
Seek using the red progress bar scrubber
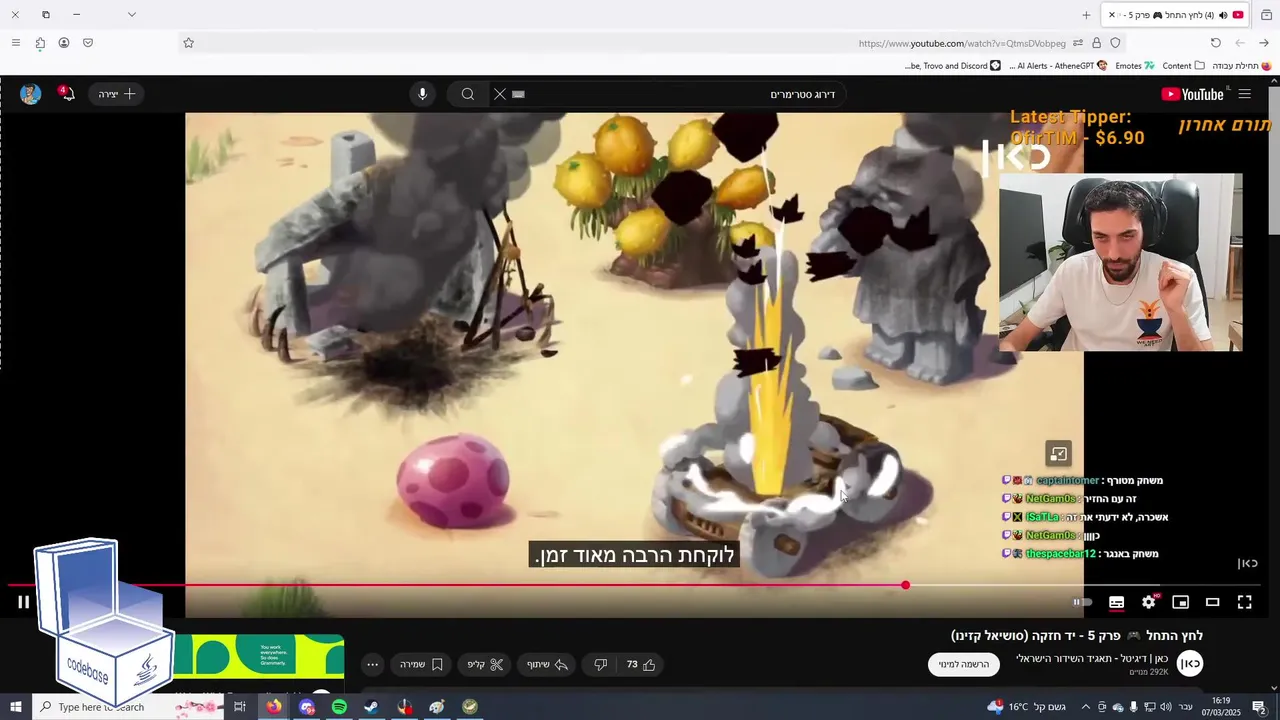(905, 585)
